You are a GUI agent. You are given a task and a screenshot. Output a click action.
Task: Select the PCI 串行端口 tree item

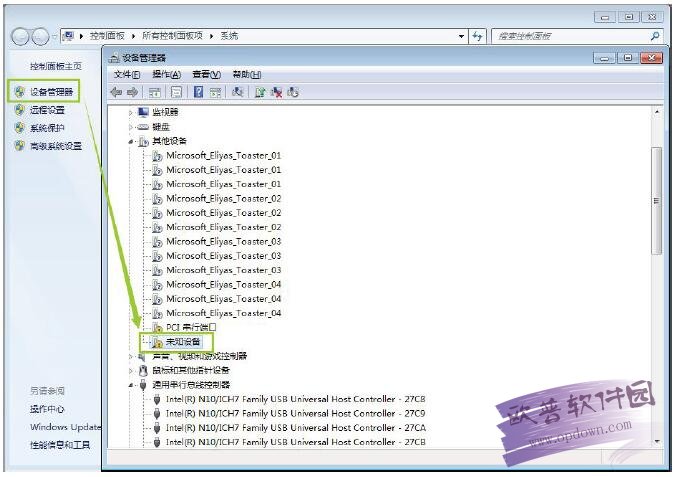point(191,327)
